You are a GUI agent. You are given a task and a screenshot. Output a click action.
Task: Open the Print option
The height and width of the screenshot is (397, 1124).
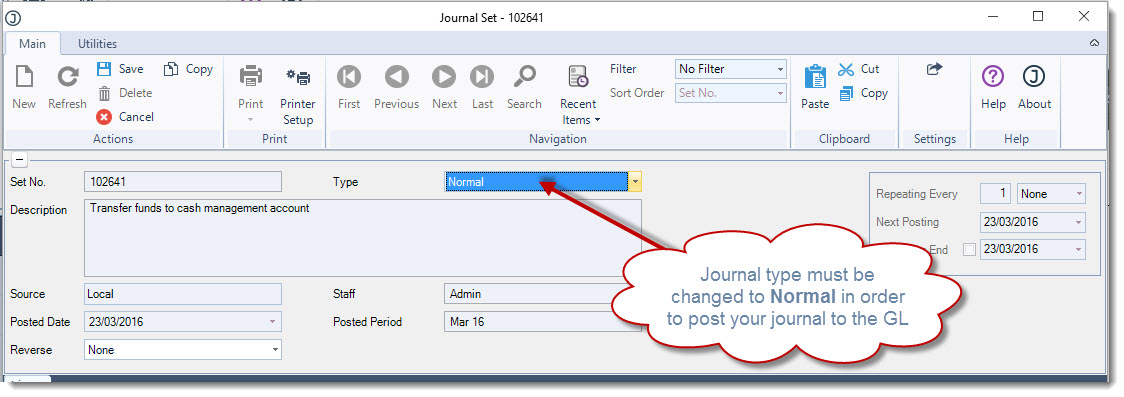[x=251, y=86]
